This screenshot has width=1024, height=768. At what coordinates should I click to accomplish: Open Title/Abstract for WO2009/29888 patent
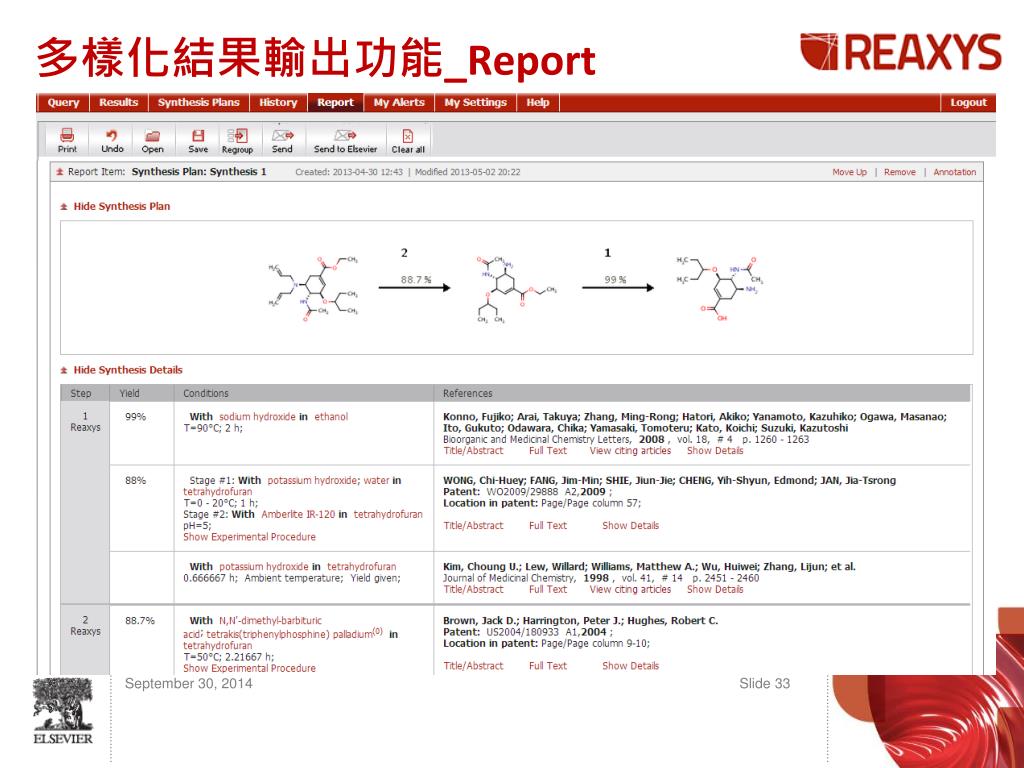(x=473, y=526)
